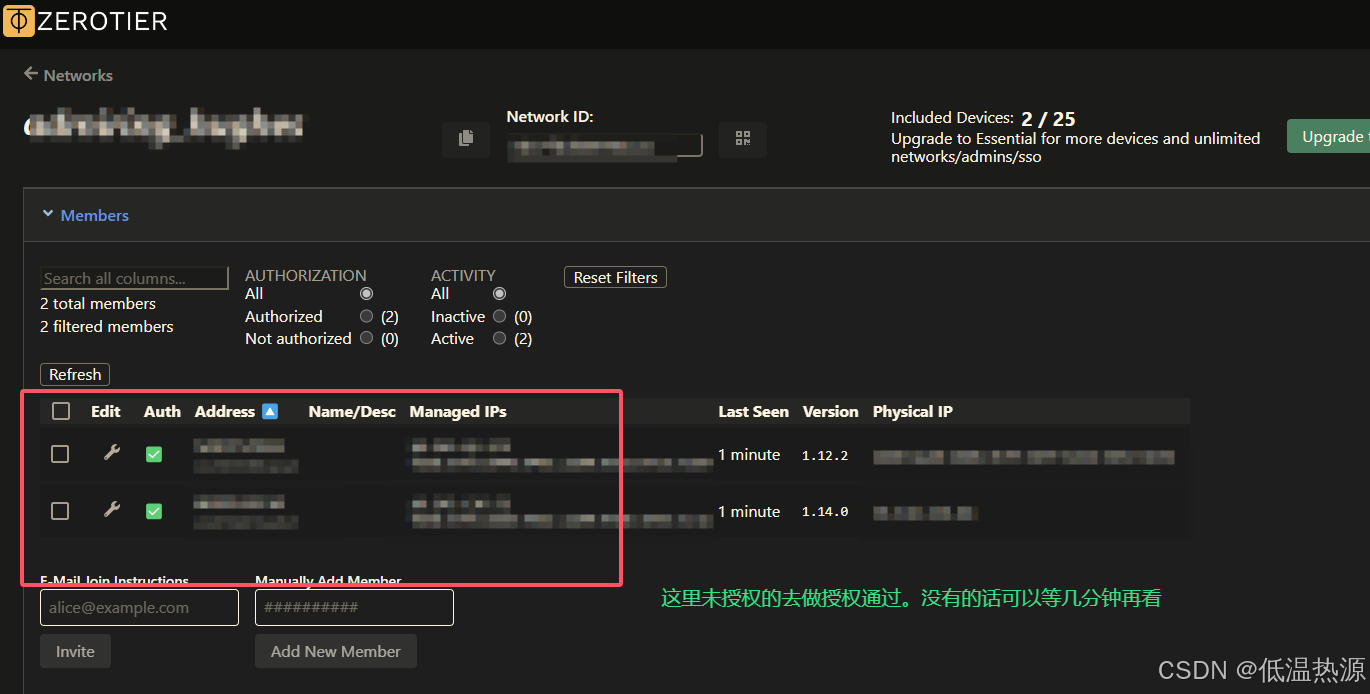Focus the Manually Add Member ID field
Image resolution: width=1370 pixels, height=694 pixels.
click(354, 607)
